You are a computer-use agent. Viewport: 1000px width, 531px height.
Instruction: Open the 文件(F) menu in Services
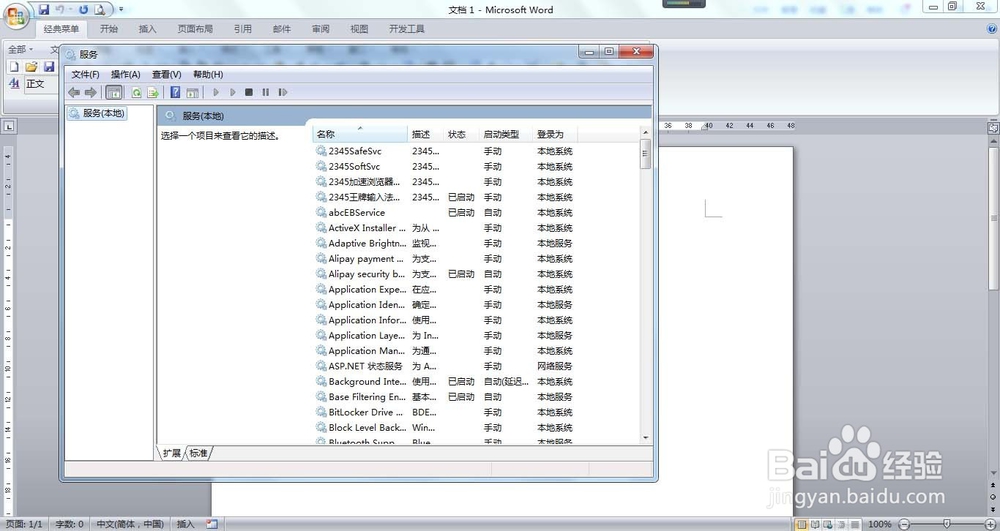[x=85, y=75]
